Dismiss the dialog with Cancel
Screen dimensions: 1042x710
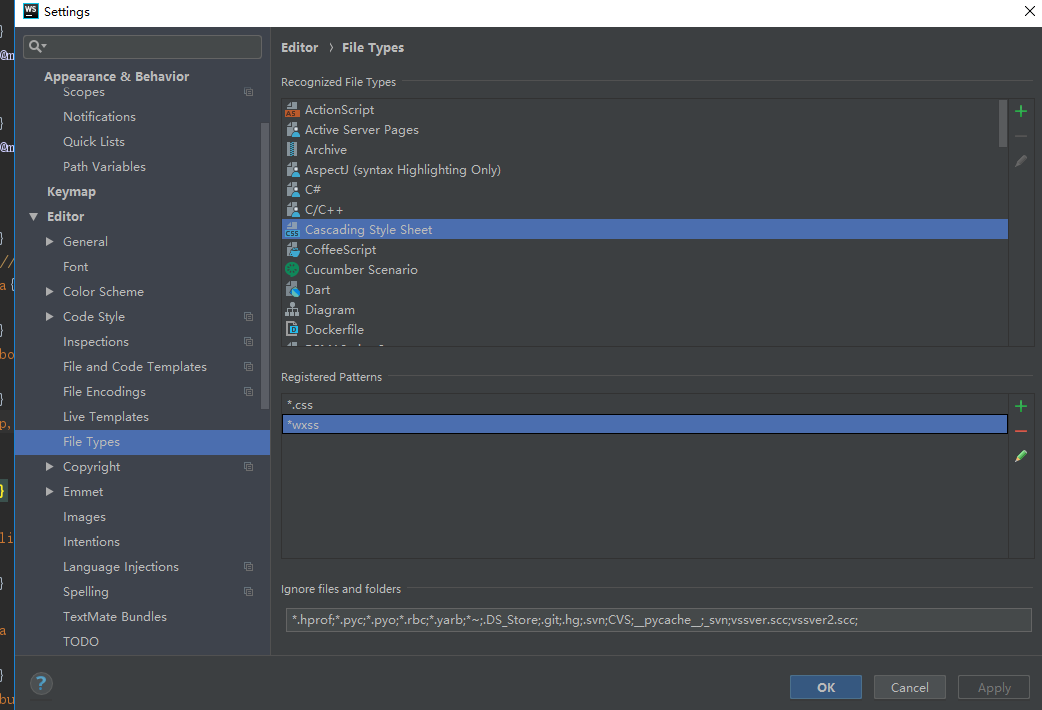pos(909,687)
